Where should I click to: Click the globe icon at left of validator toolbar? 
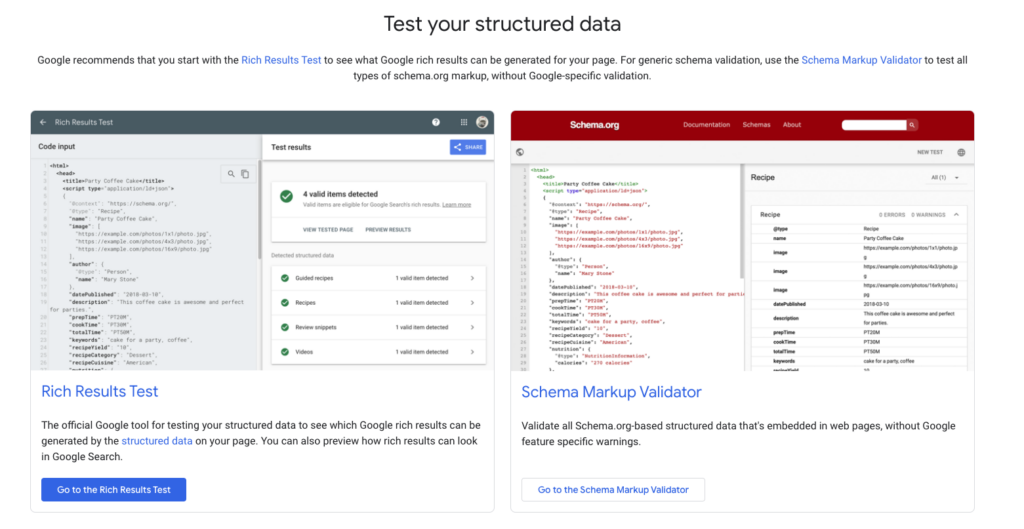[520, 152]
